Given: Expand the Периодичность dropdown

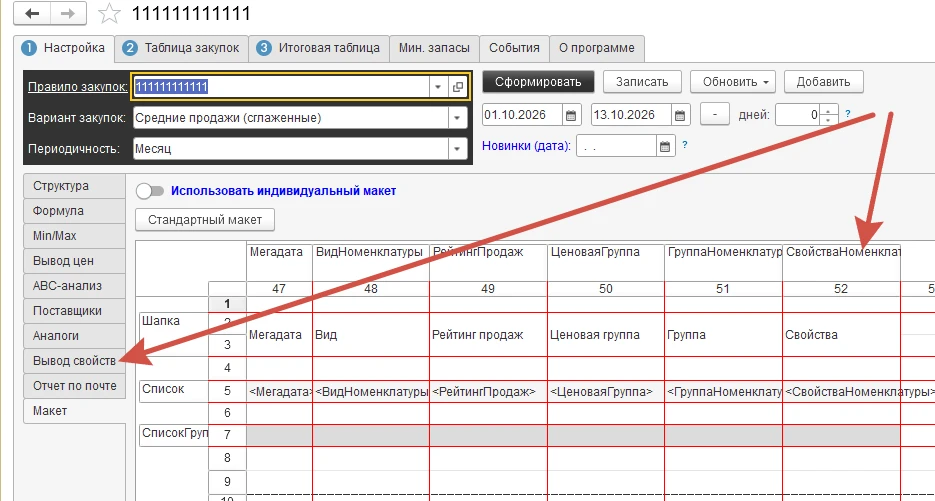Looking at the screenshot, I should click(457, 149).
